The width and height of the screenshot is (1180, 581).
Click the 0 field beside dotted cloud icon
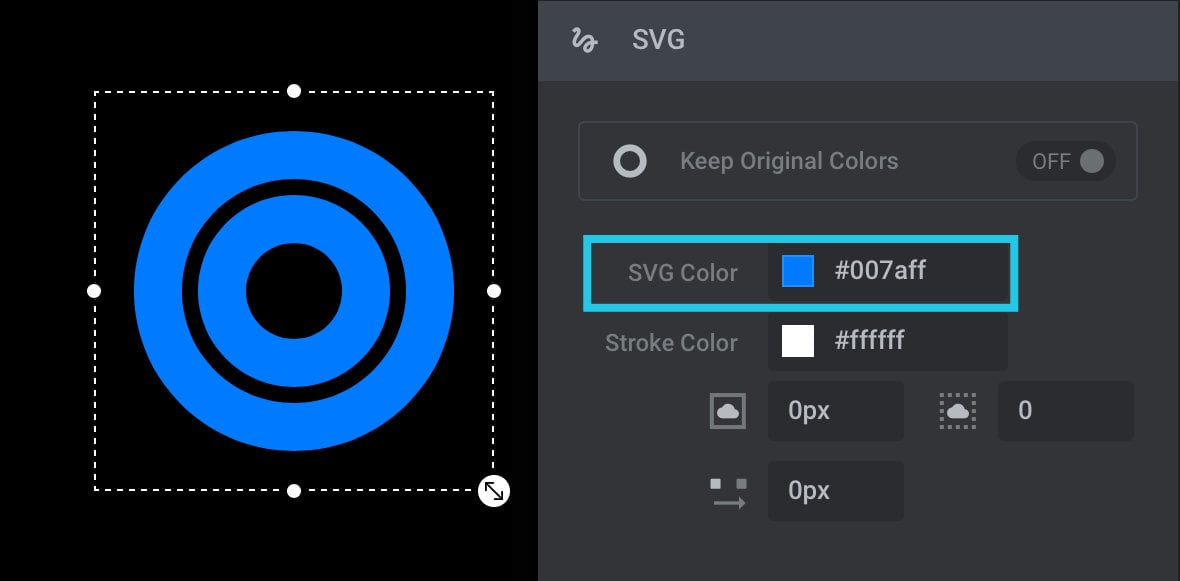click(x=1066, y=411)
